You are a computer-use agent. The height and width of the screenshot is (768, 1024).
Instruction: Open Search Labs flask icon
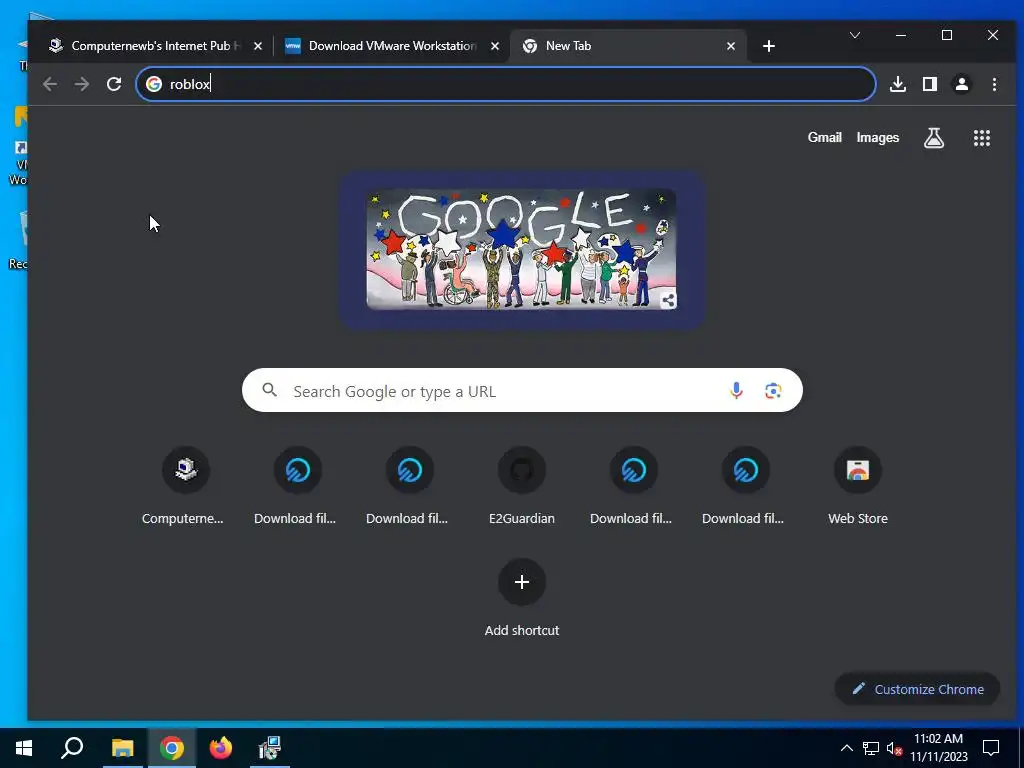pos(934,138)
